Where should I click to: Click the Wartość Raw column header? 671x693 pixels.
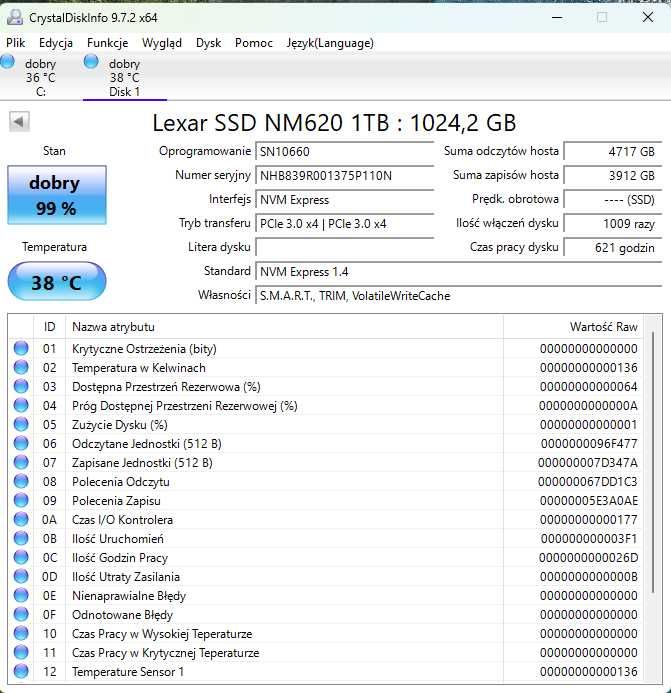[573, 327]
